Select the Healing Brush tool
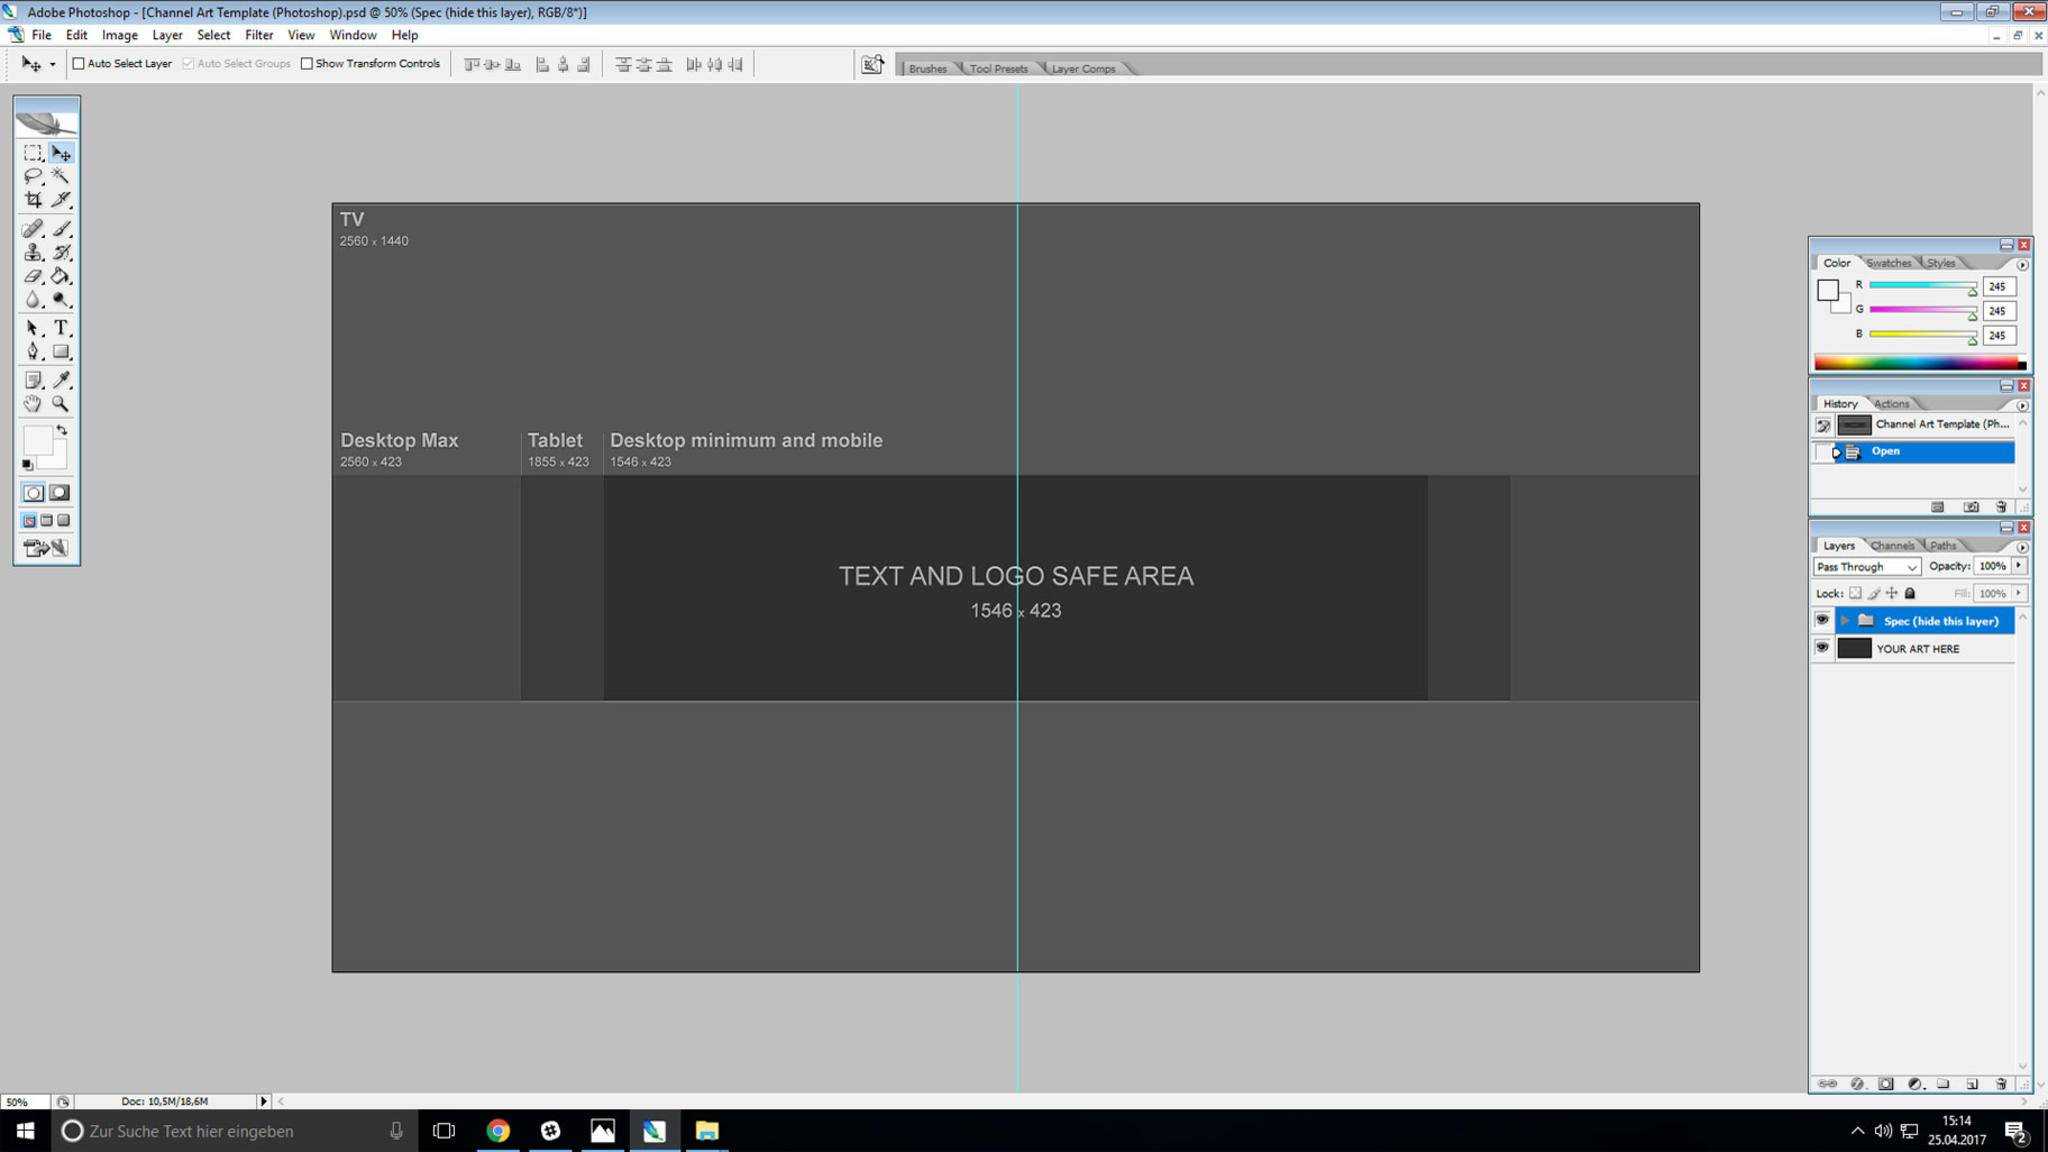Screen dimensions: 2048x1152 [32, 226]
